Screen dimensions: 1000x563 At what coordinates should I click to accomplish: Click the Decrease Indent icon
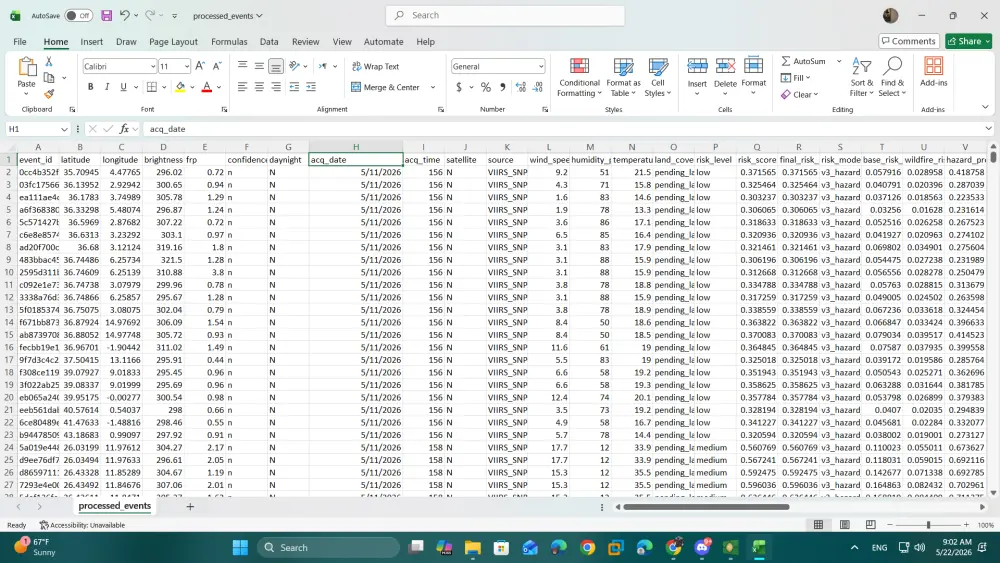coord(294,87)
